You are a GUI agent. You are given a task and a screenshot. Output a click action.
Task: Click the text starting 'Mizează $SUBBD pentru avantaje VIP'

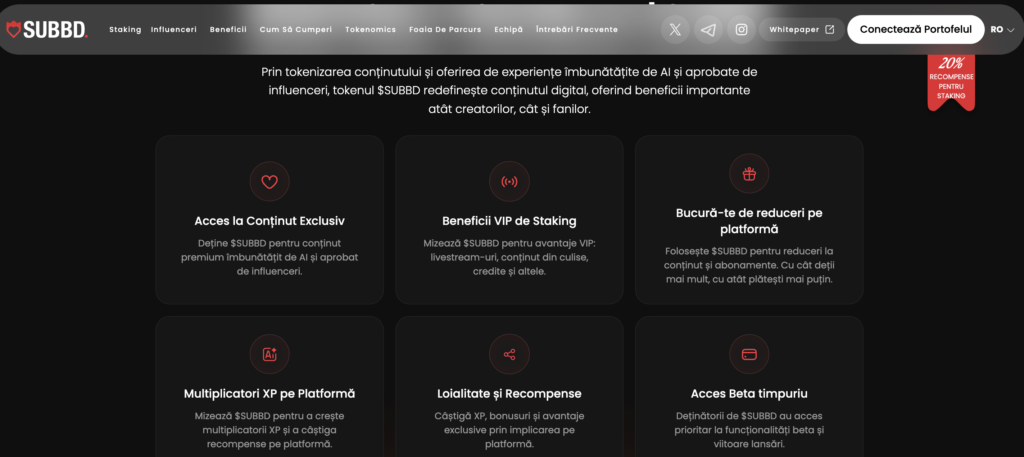pos(509,257)
